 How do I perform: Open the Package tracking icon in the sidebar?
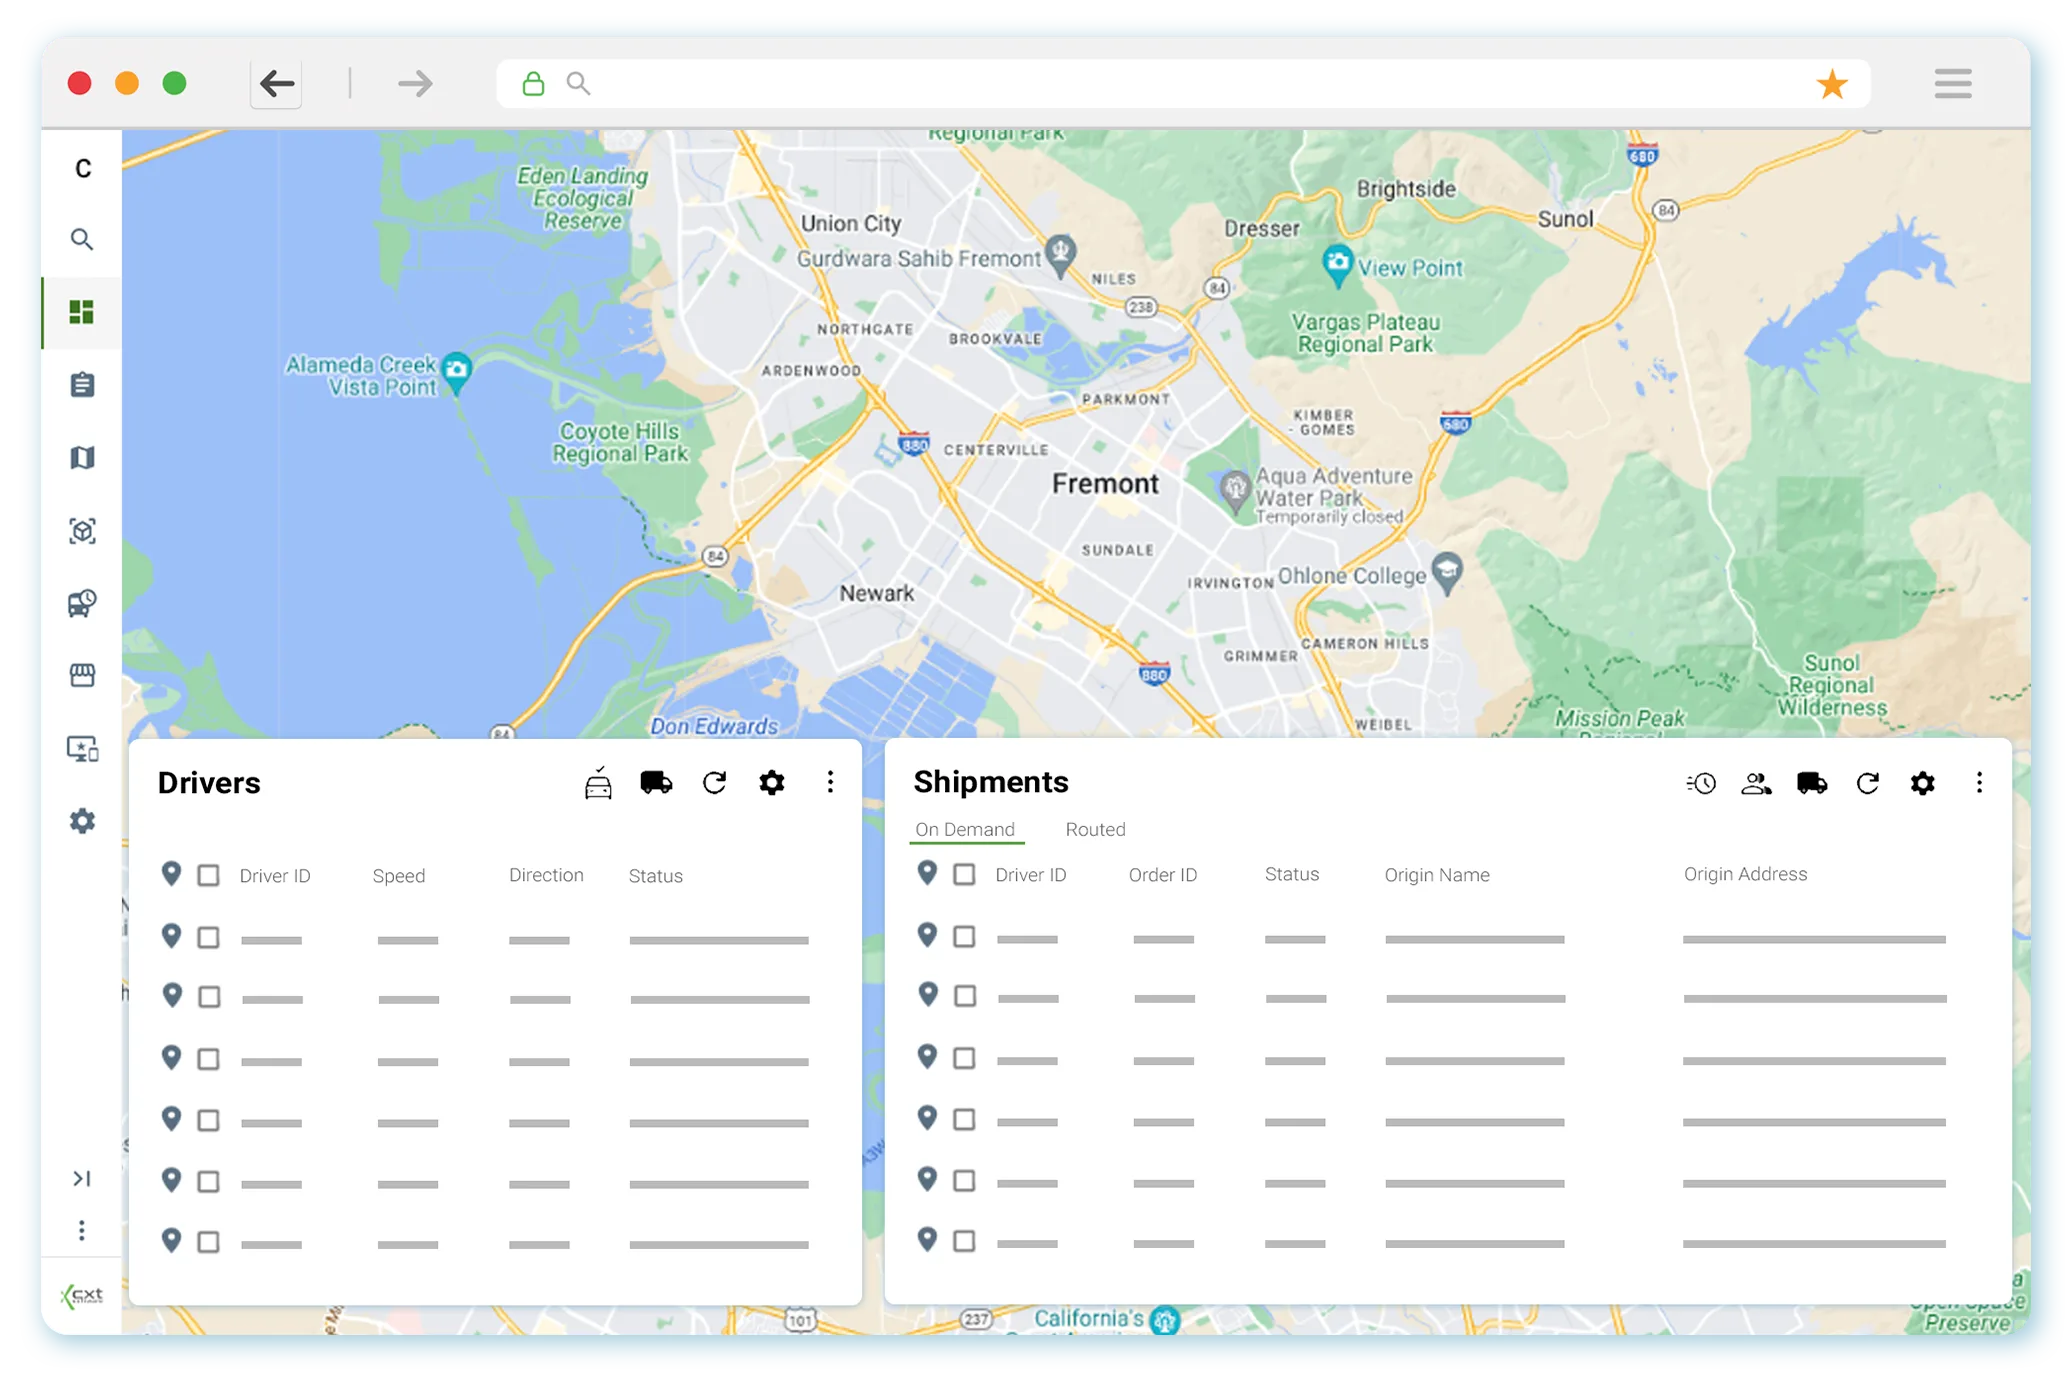point(82,532)
